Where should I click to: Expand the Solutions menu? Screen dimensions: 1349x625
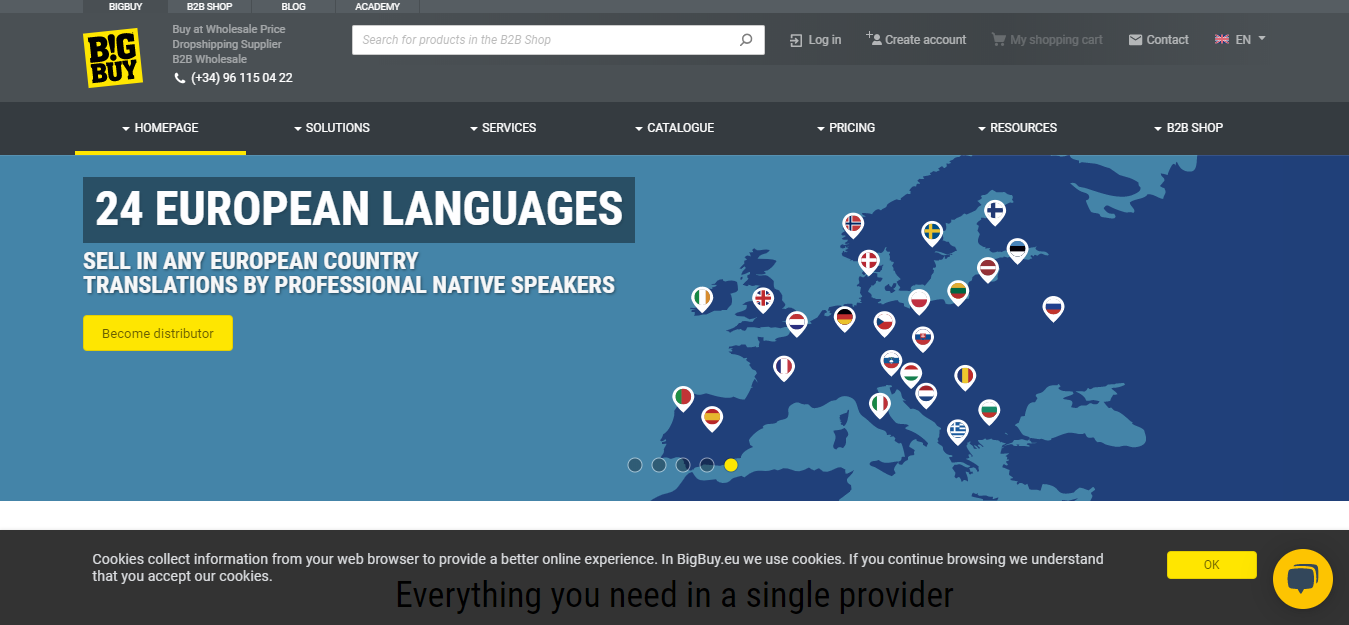pyautogui.click(x=332, y=128)
